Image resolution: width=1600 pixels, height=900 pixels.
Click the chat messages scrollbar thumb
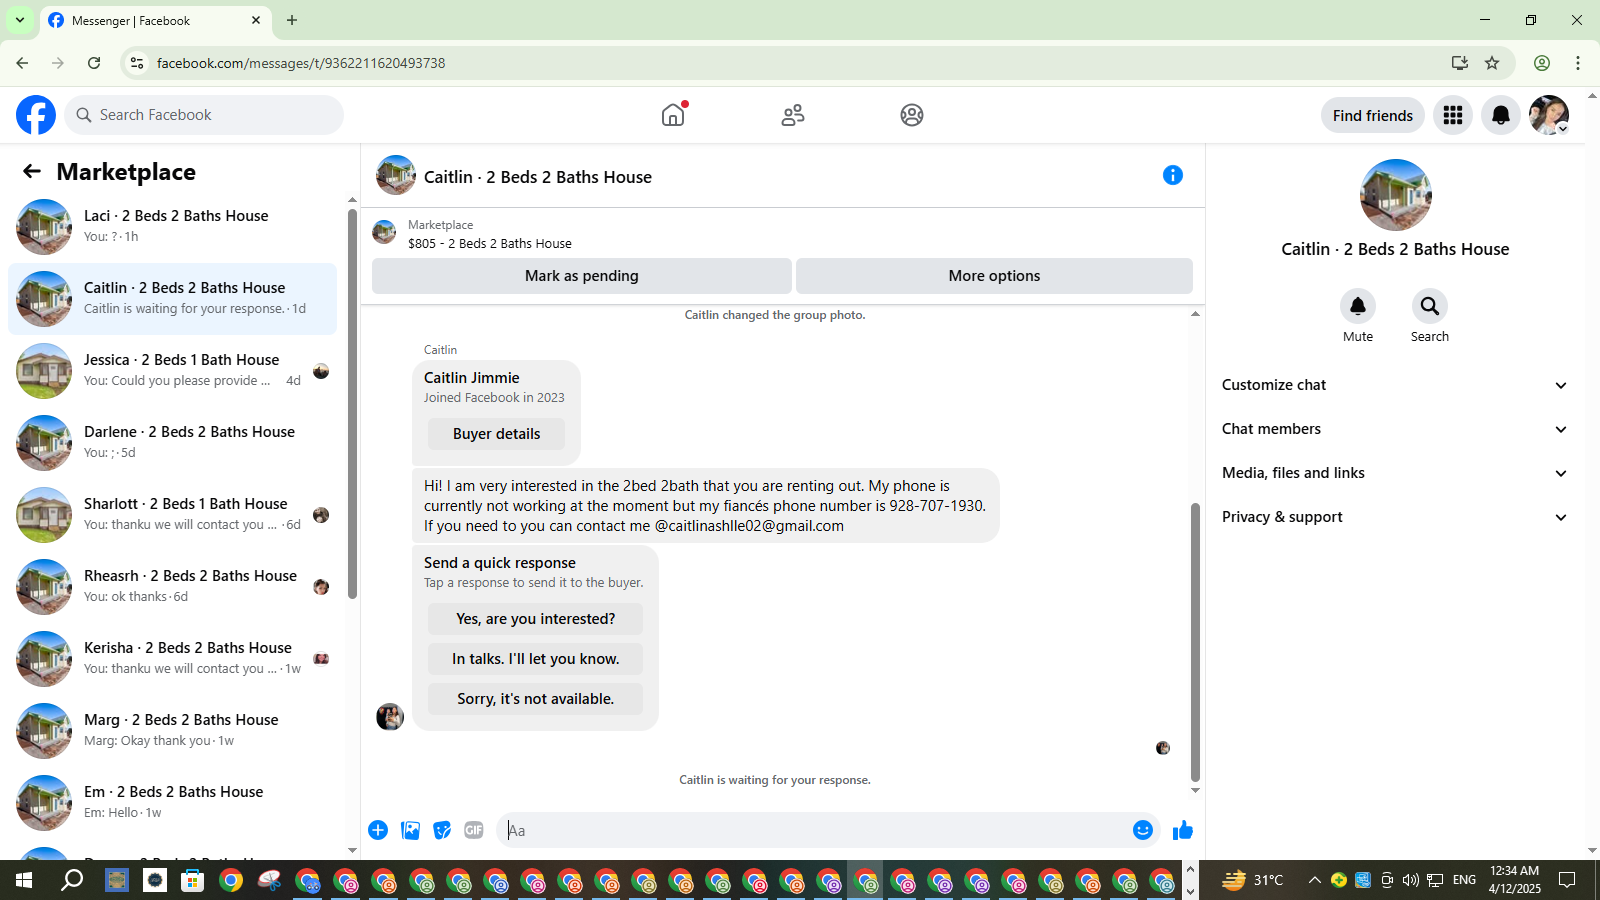click(x=1195, y=642)
